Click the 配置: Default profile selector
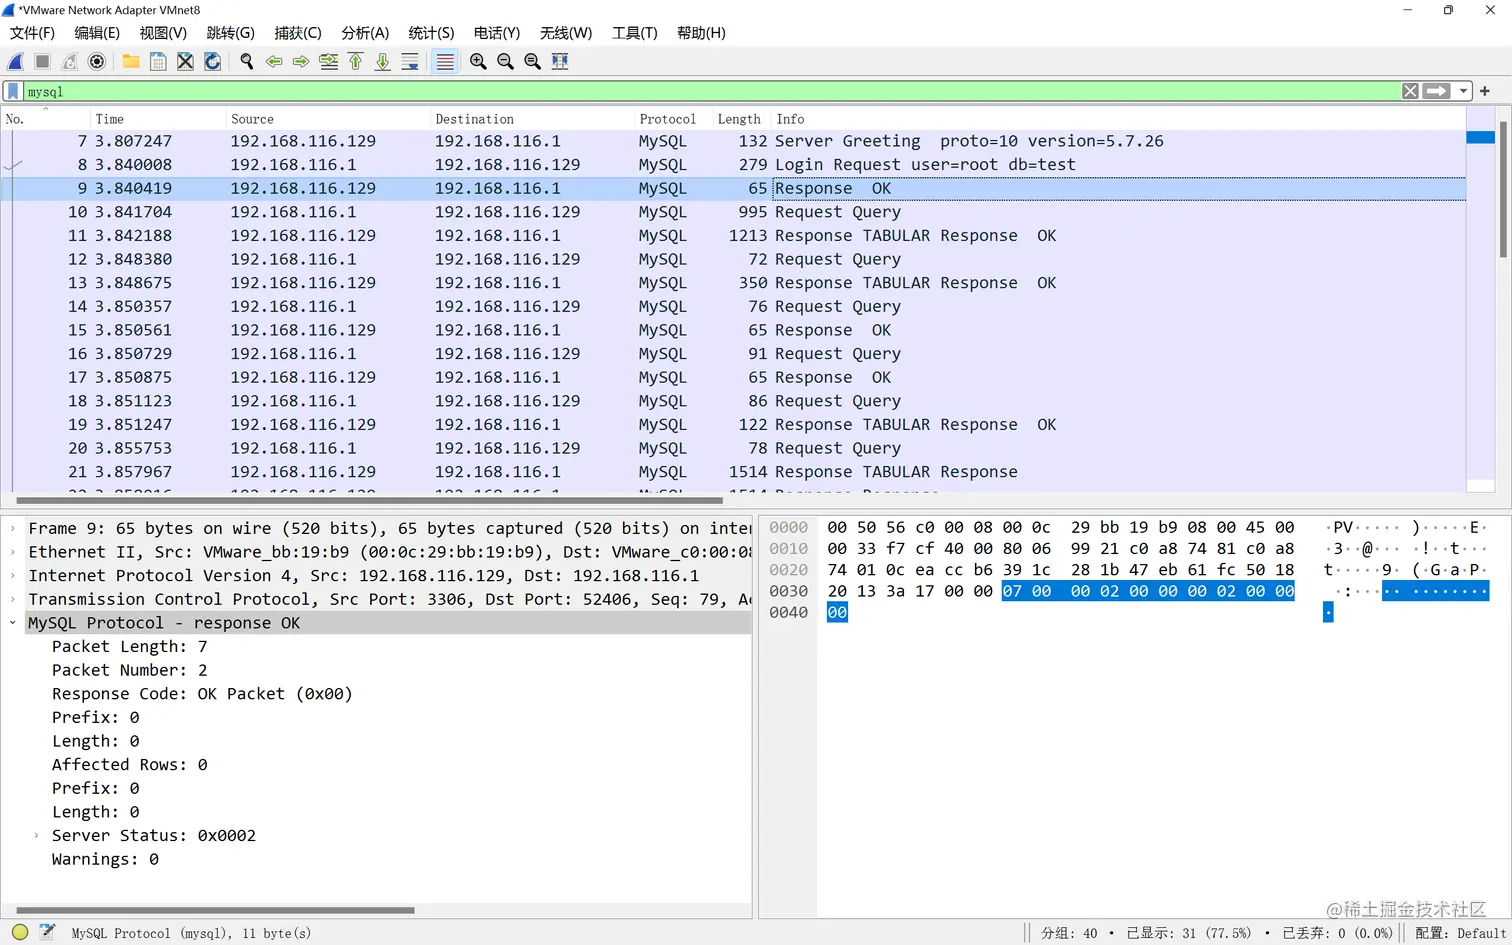The image size is (1512, 945). 1460,933
